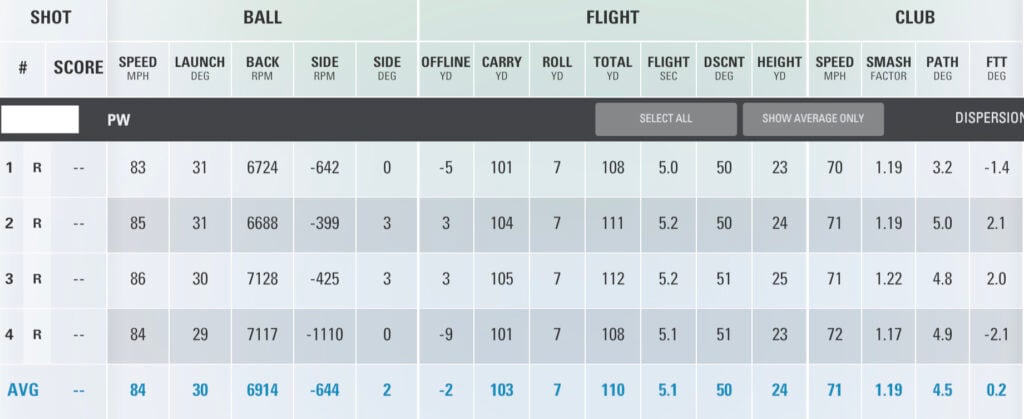Sort by ball SPEED MPH column
The image size is (1024, 419).
pyautogui.click(x=137, y=67)
